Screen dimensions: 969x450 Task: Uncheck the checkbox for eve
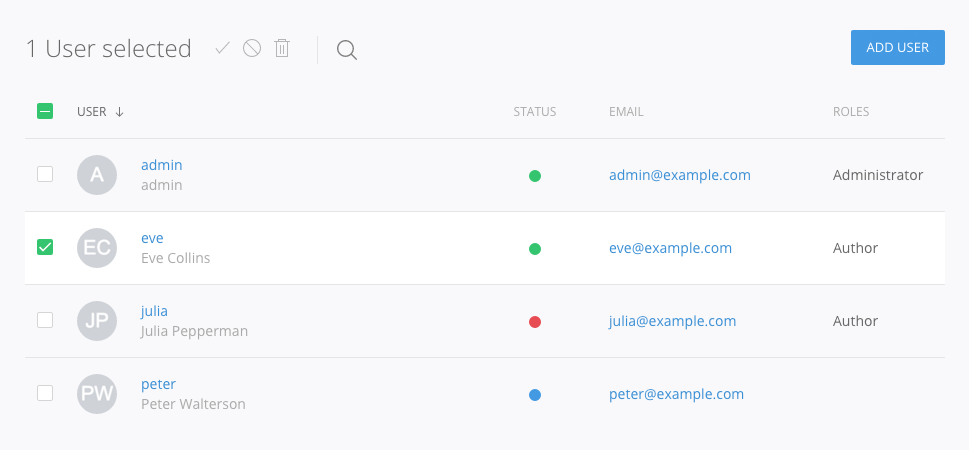(x=45, y=247)
